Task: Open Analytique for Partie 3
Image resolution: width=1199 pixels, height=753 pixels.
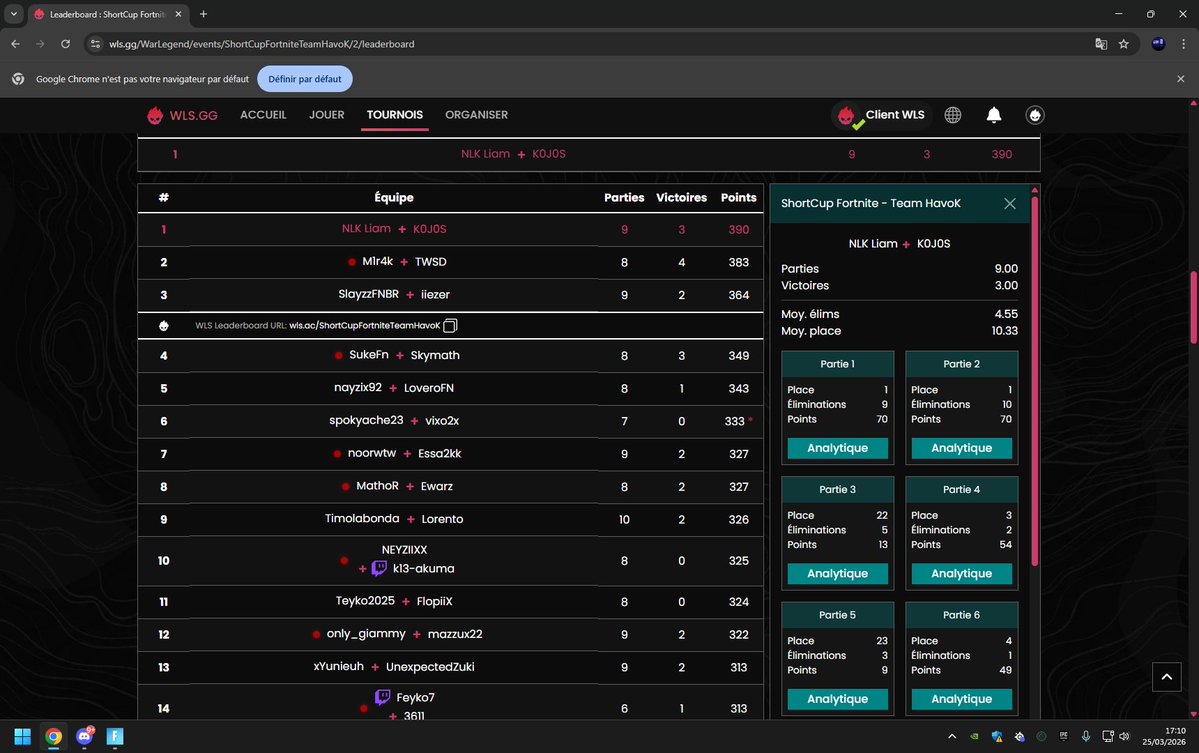Action: coord(837,573)
